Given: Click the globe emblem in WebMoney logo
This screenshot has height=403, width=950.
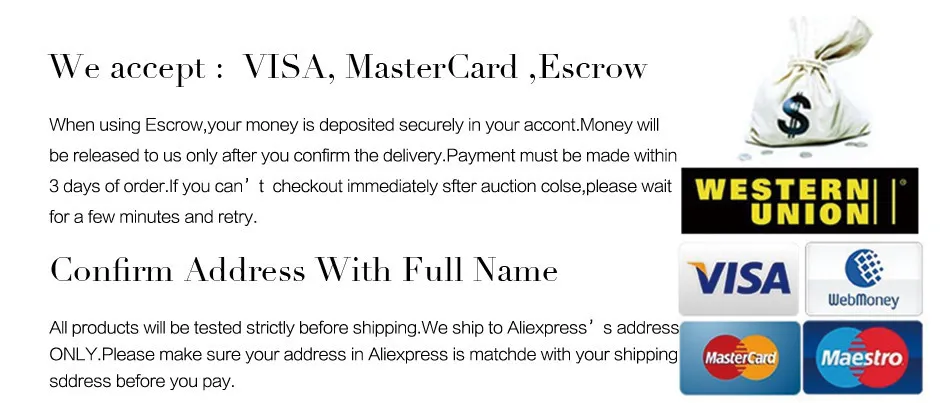Looking at the screenshot, I should click(x=863, y=268).
